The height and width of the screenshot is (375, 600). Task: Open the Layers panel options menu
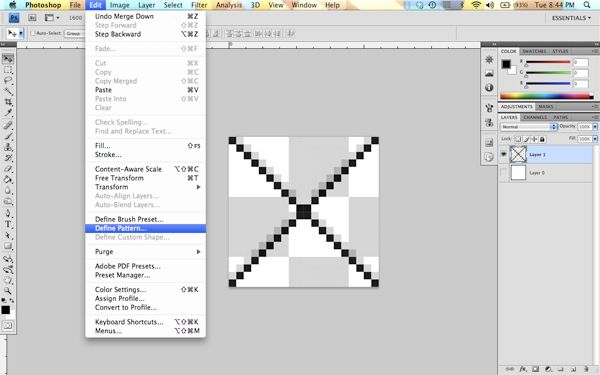coord(595,117)
